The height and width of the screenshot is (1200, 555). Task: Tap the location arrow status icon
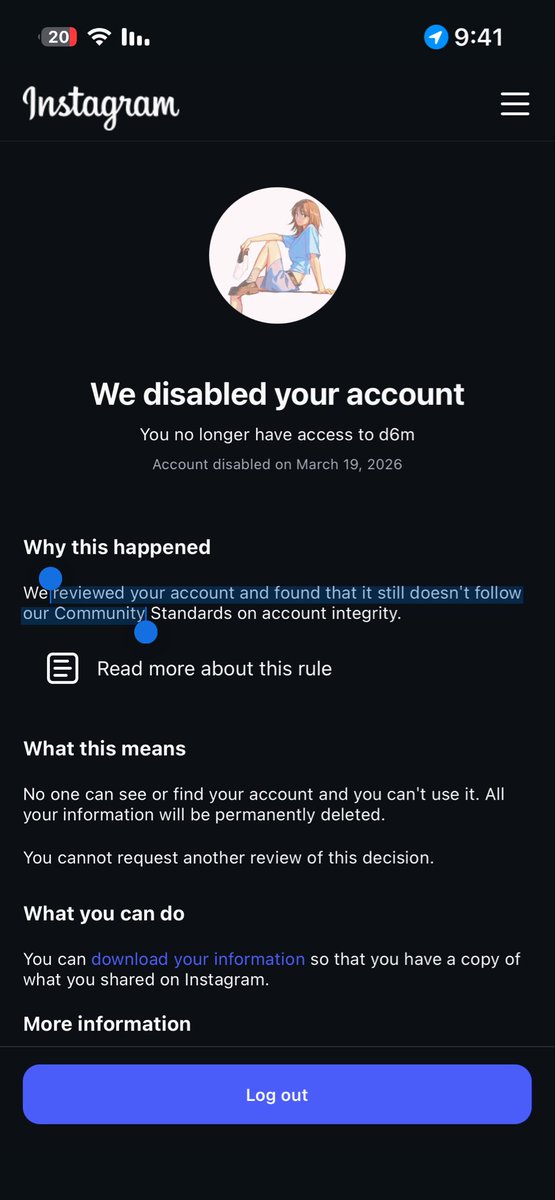point(435,38)
